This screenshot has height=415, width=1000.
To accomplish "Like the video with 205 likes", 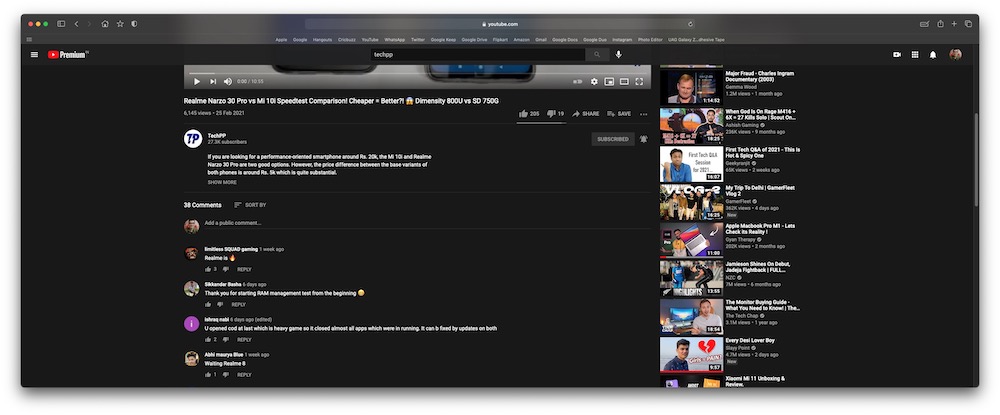I will 529,114.
